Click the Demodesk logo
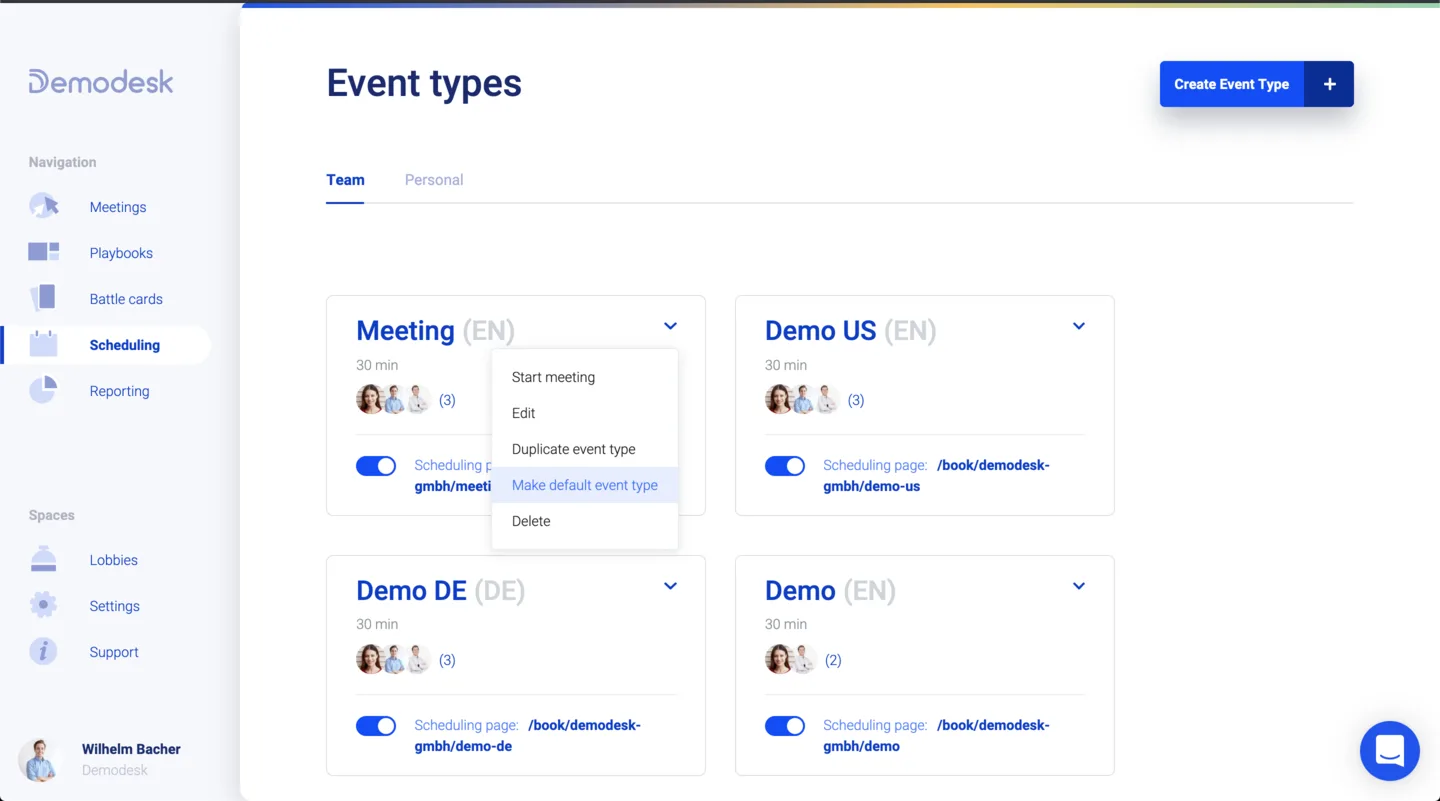Screen dimensions: 1440x801 click(x=101, y=82)
